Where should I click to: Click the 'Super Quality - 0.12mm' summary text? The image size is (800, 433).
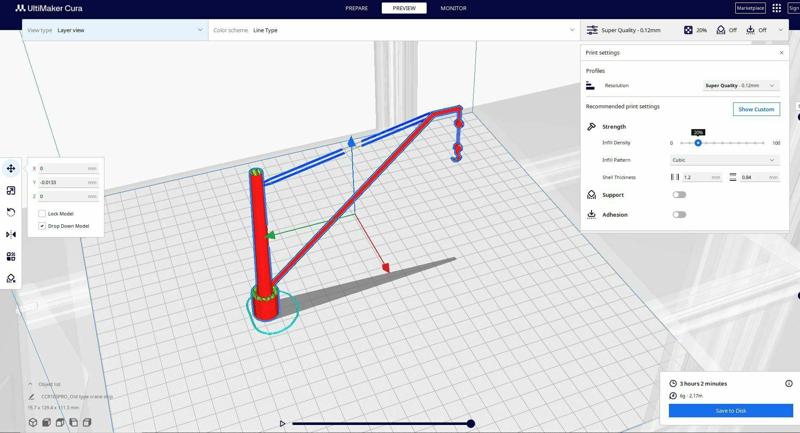click(x=631, y=30)
